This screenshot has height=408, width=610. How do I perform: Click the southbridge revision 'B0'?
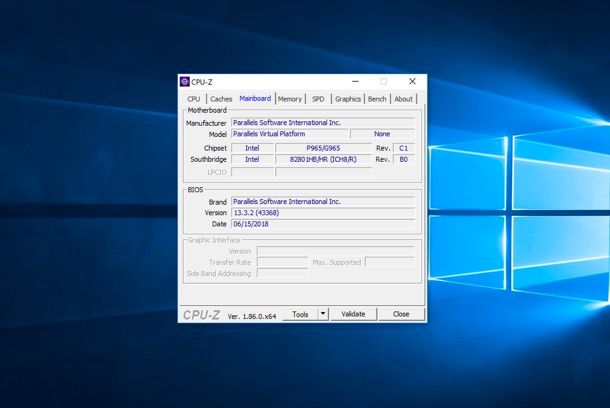tap(403, 159)
